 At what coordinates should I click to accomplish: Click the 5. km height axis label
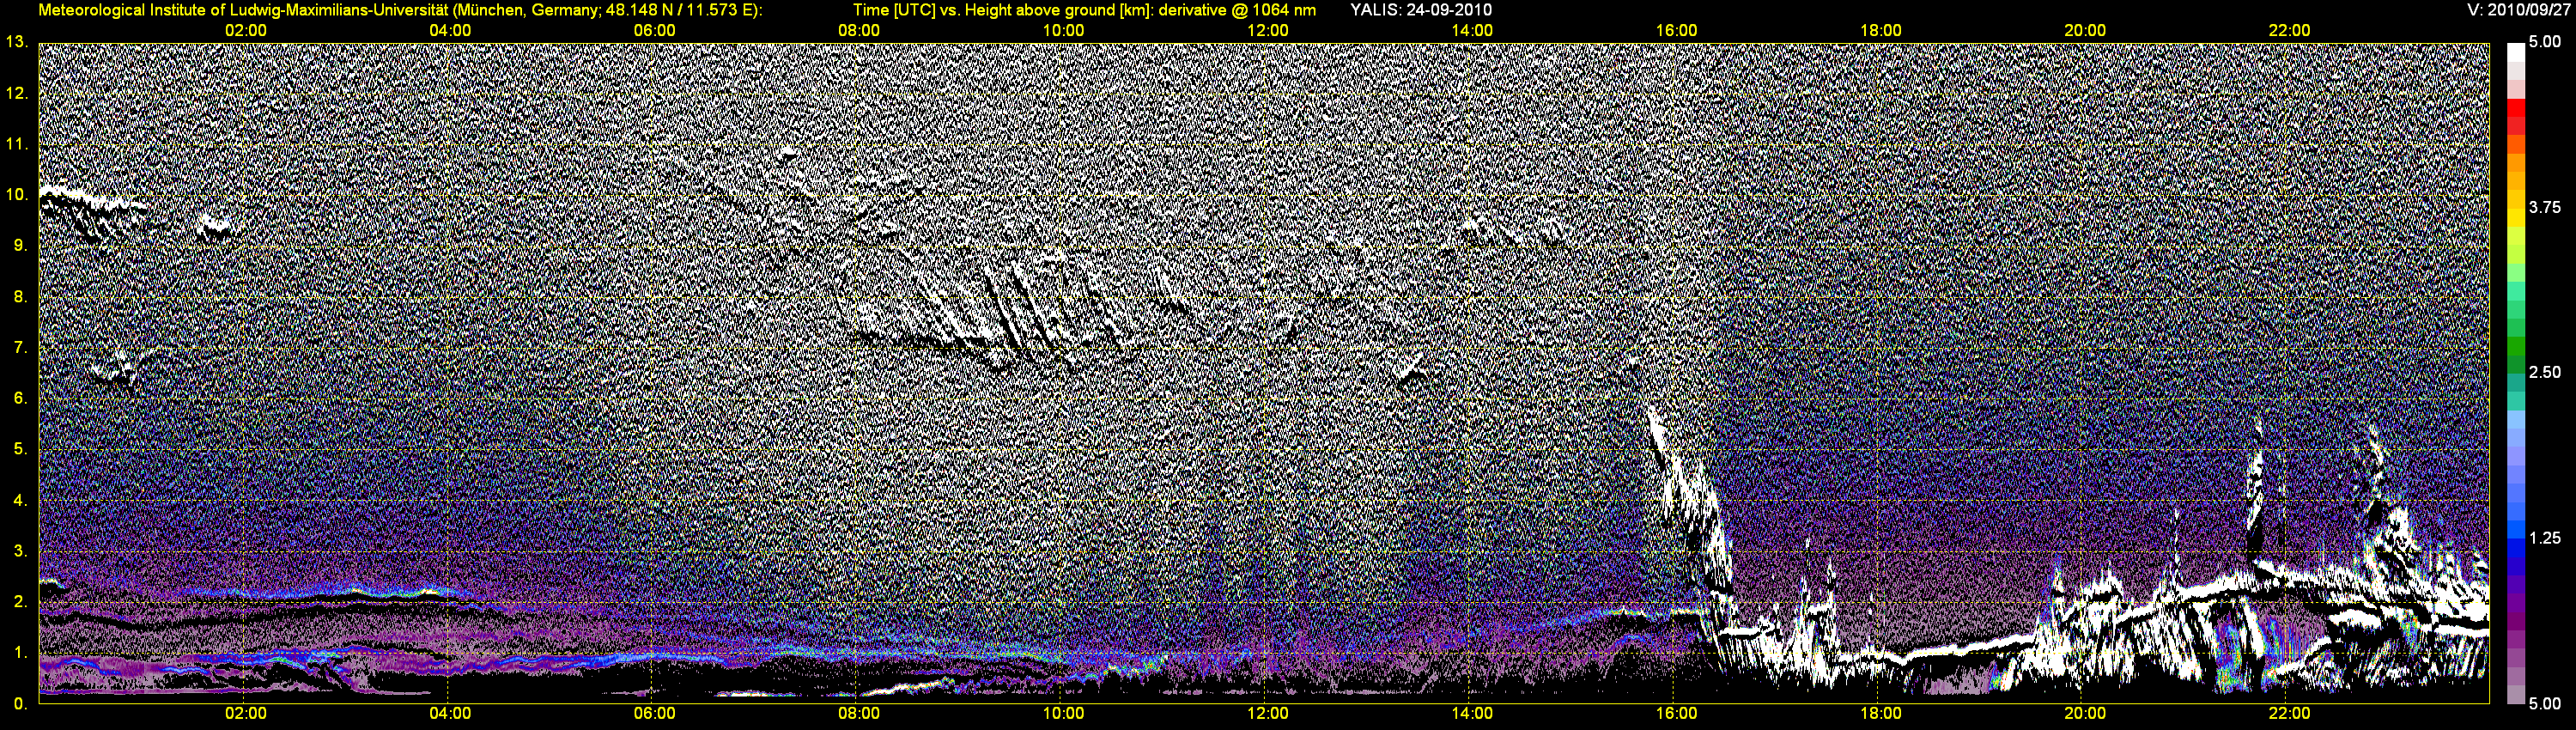20,449
